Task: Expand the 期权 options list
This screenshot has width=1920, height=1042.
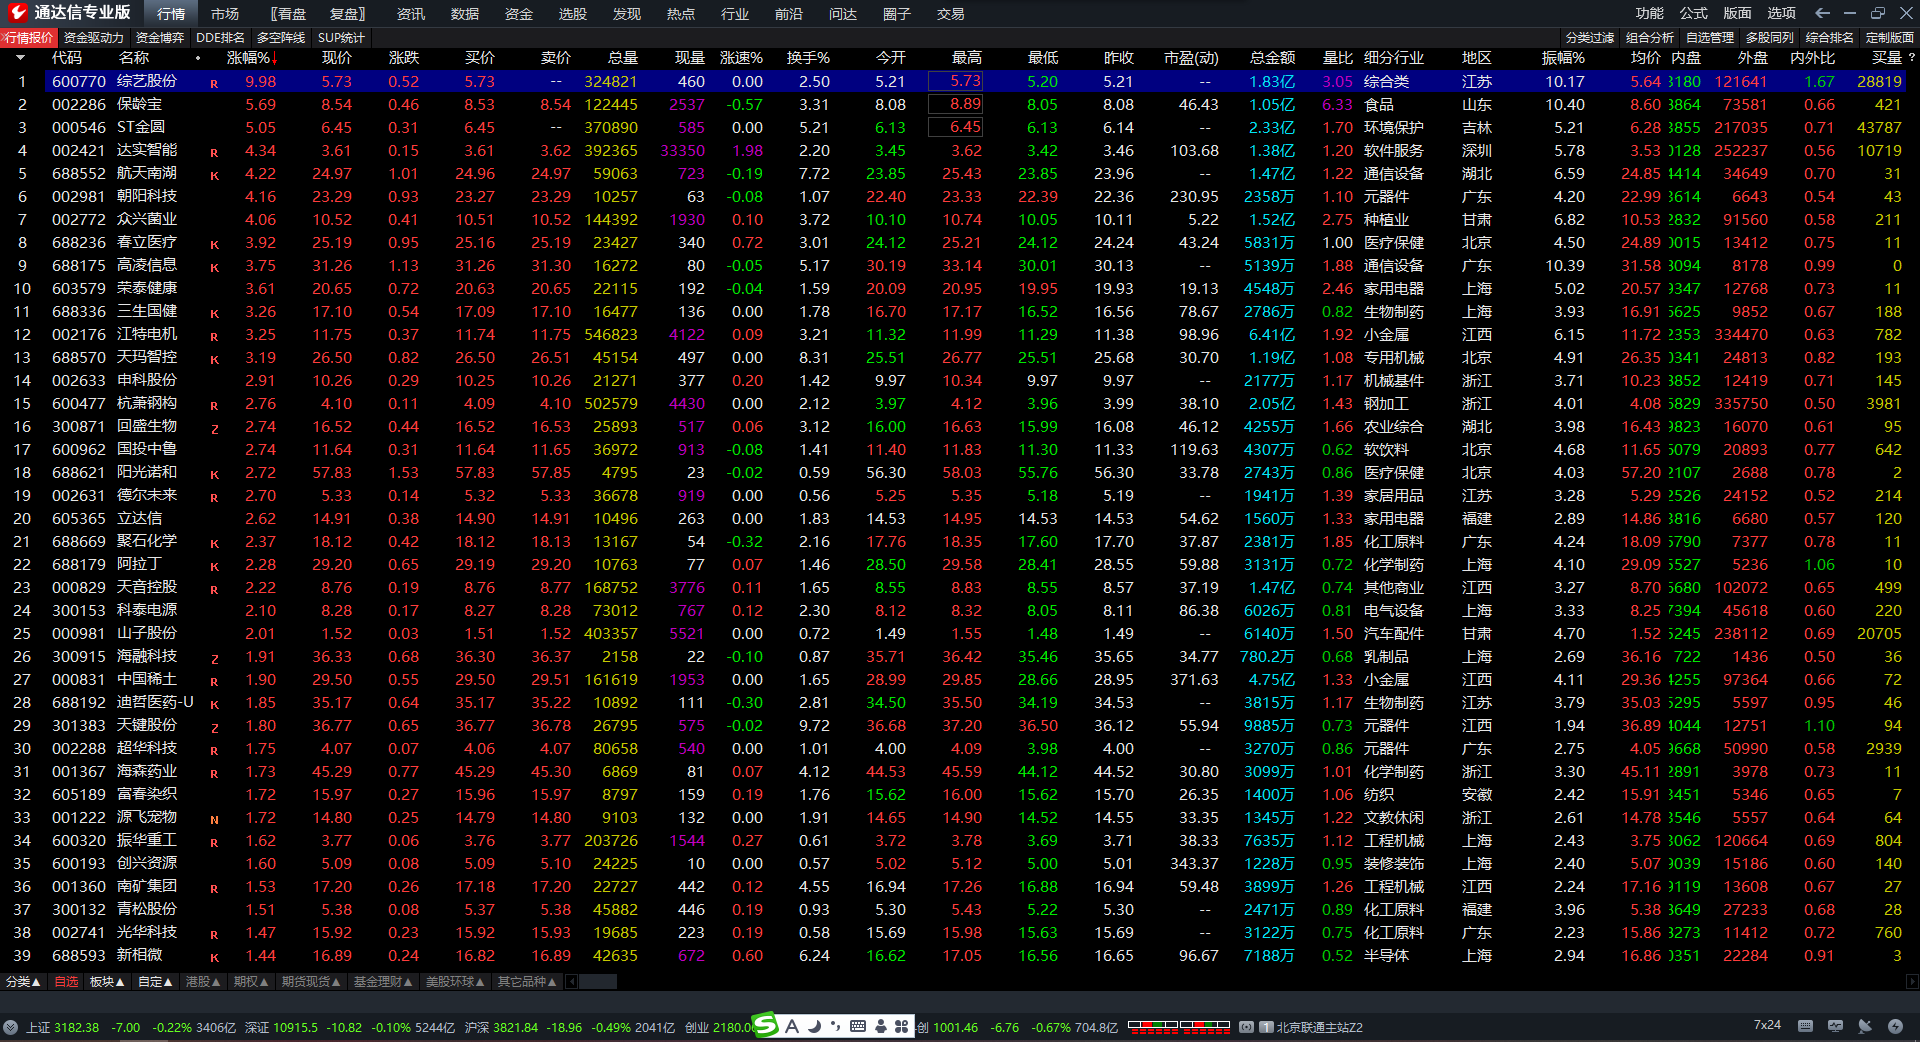Action: point(251,982)
